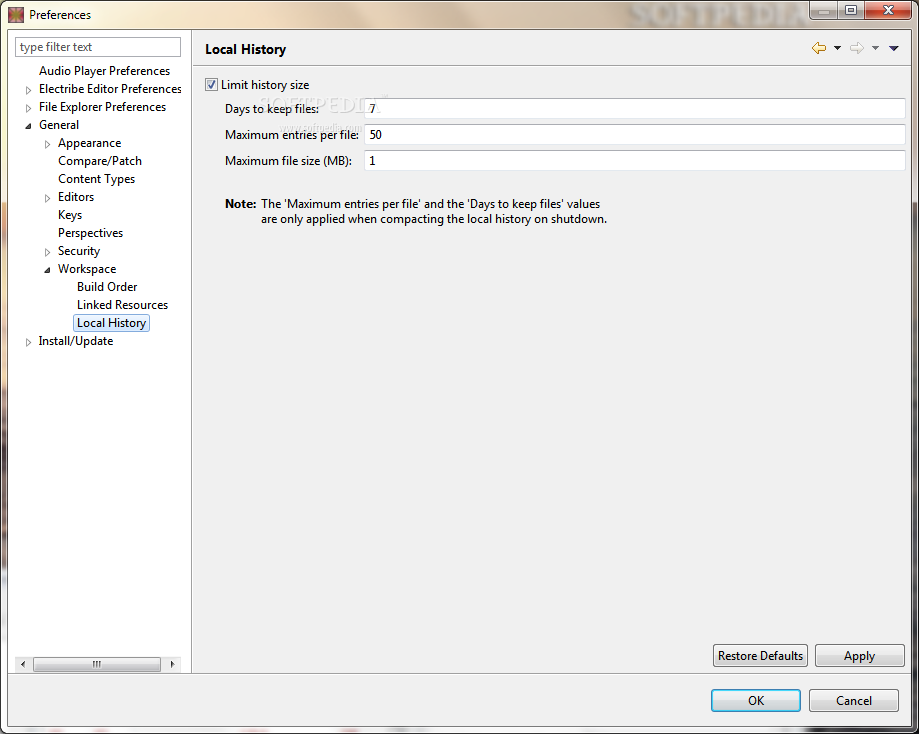Click the back navigation arrow icon
Screen dimensions: 919x734
[x=819, y=48]
